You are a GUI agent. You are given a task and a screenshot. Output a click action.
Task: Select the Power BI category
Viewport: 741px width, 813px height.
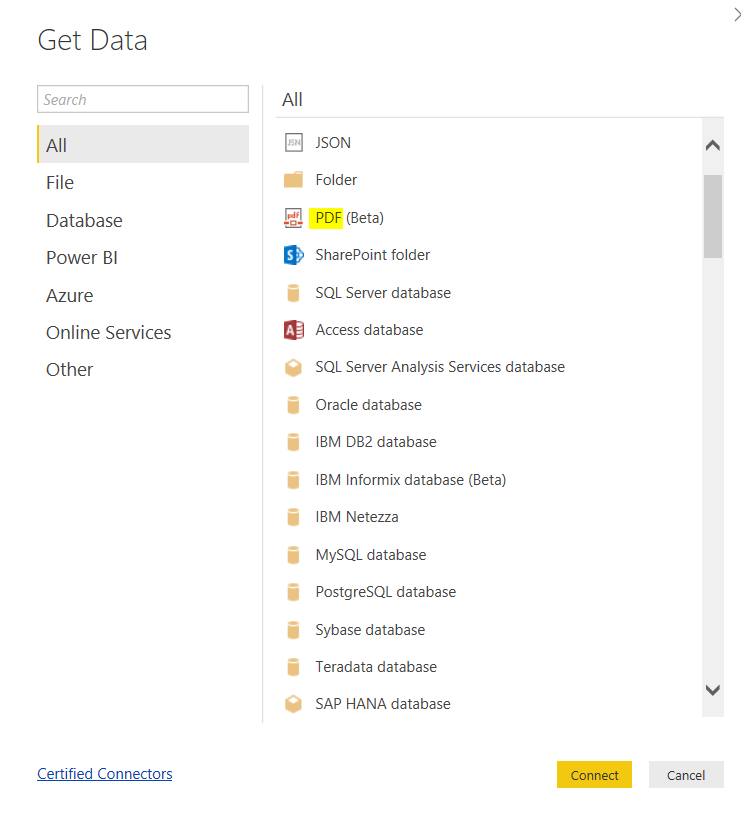143,258
